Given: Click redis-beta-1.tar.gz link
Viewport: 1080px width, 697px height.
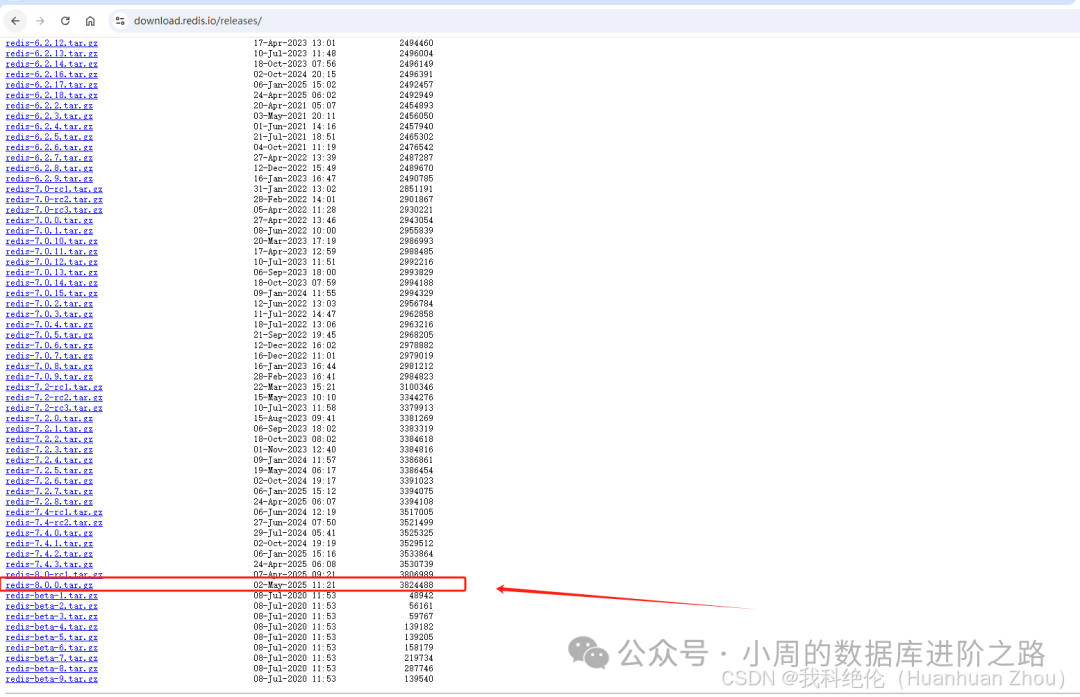Looking at the screenshot, I should click(x=52, y=596).
